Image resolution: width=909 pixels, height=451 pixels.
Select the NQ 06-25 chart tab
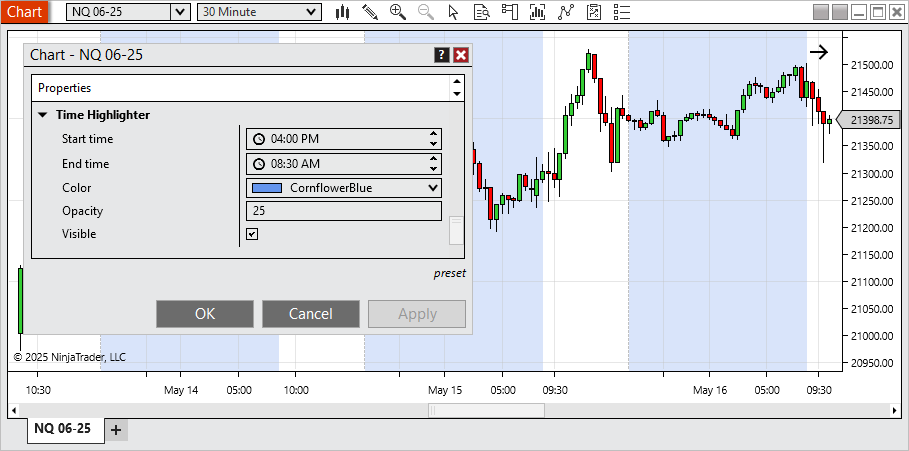point(62,429)
